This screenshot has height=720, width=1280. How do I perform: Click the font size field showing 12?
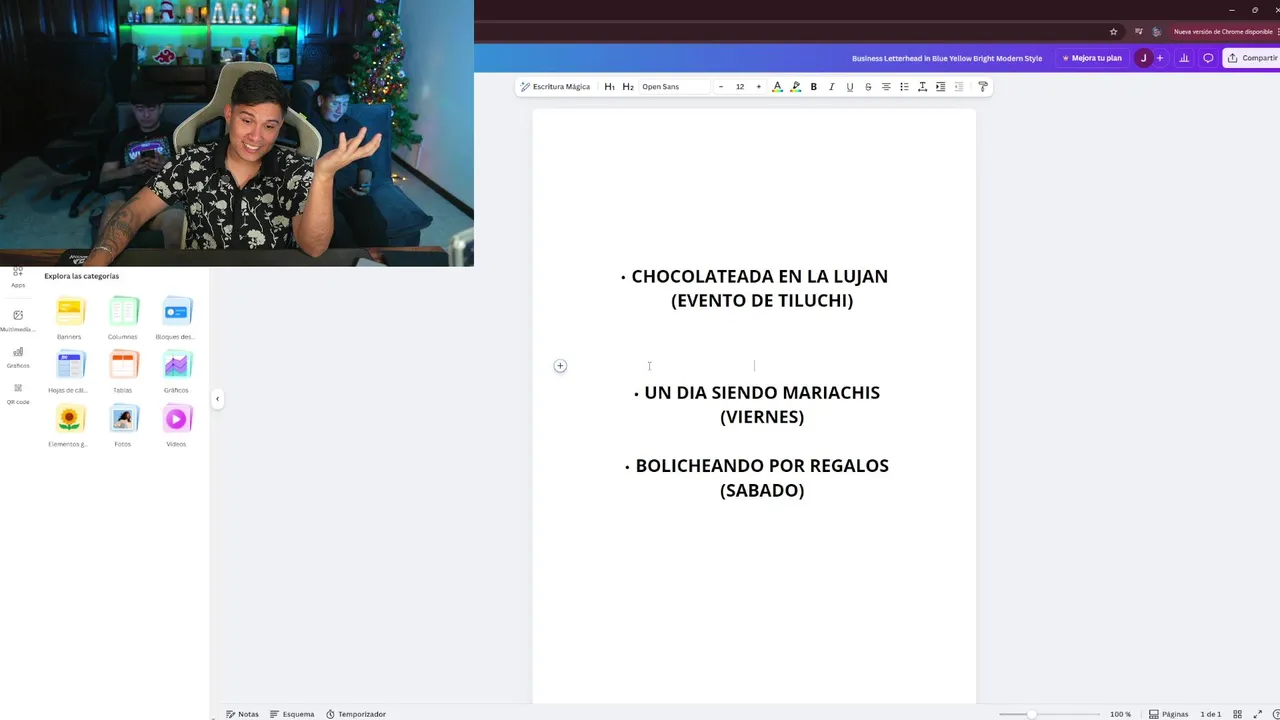tap(740, 87)
